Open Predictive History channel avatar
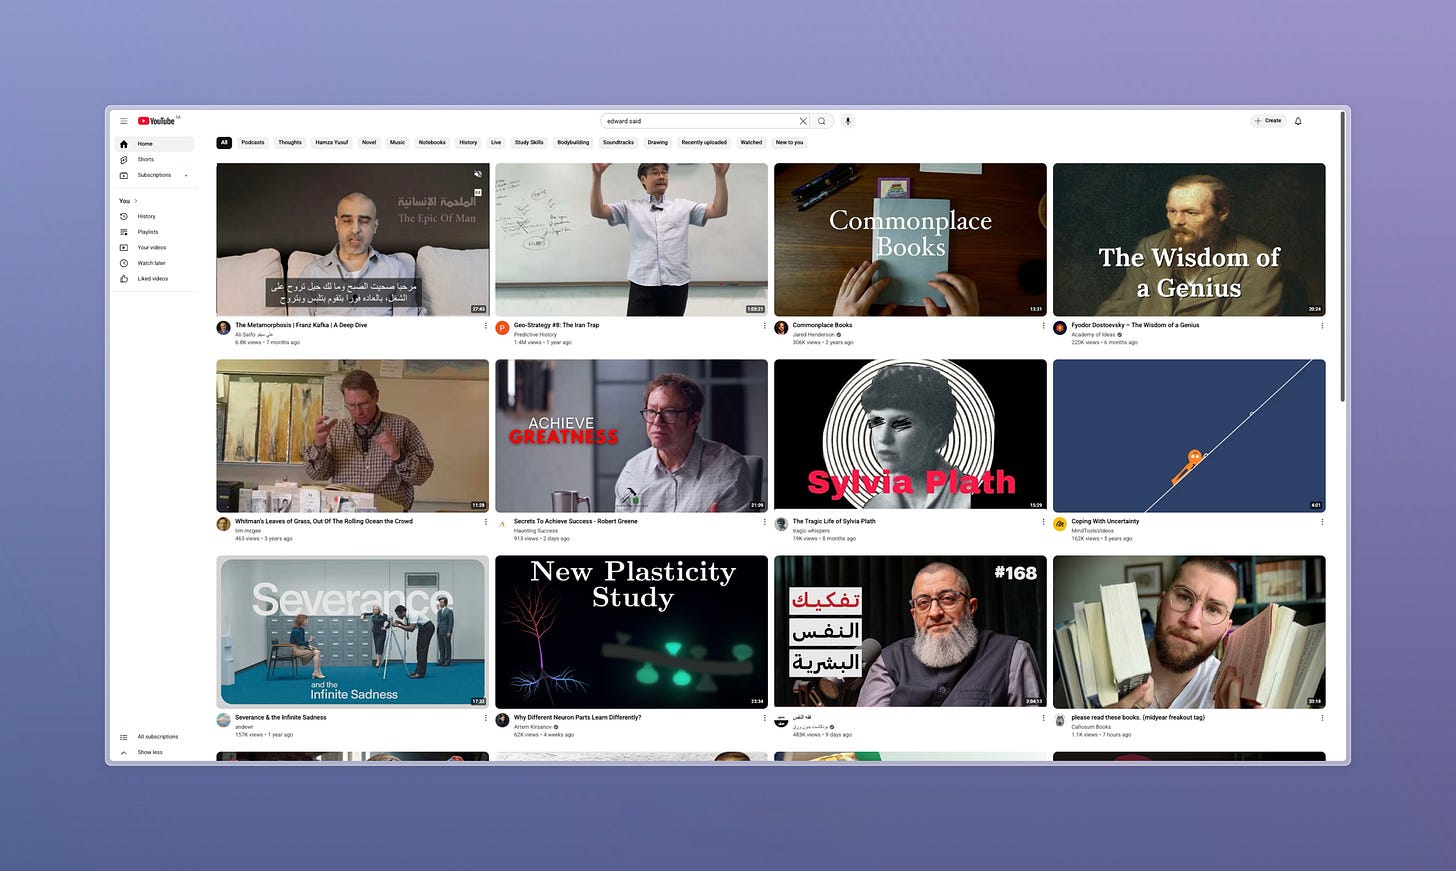 click(502, 328)
